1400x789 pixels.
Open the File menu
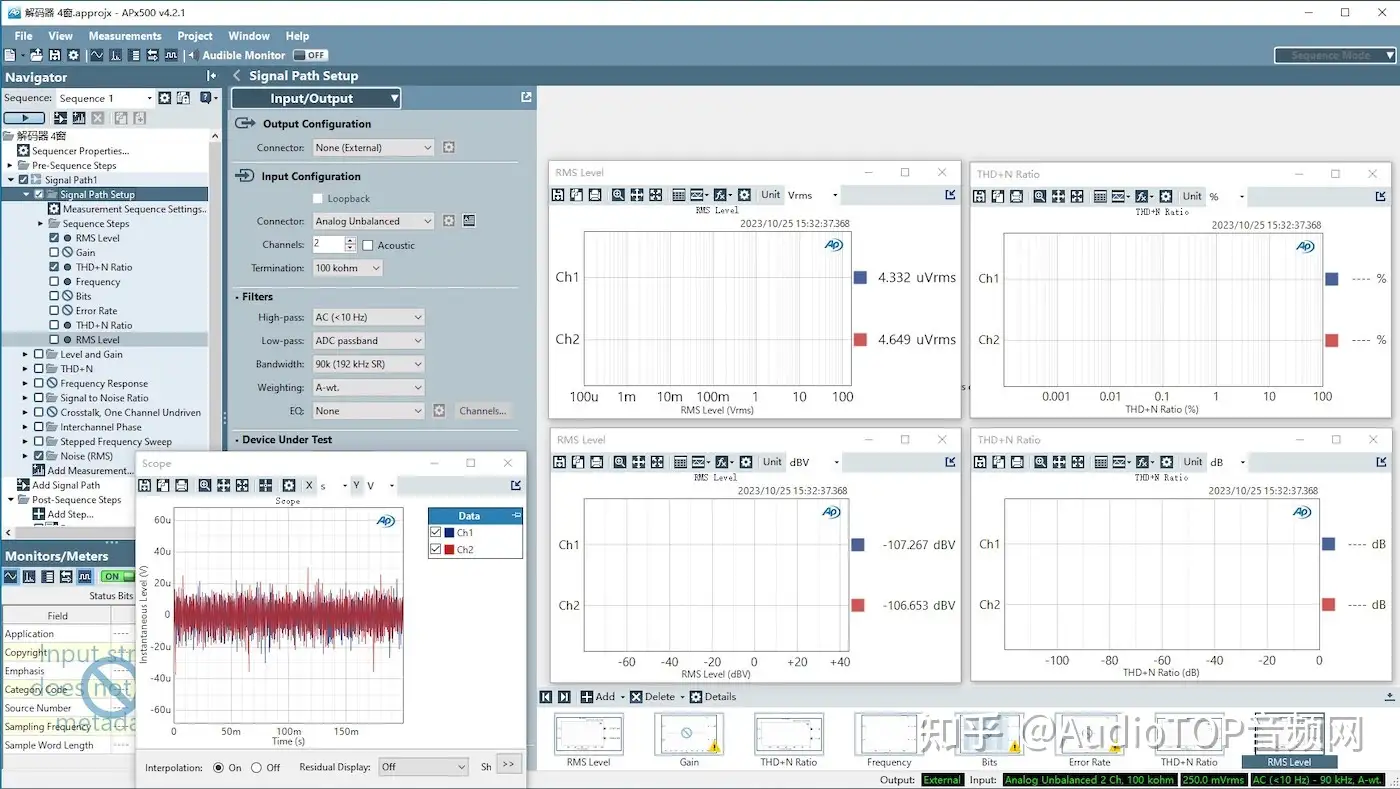click(x=23, y=36)
